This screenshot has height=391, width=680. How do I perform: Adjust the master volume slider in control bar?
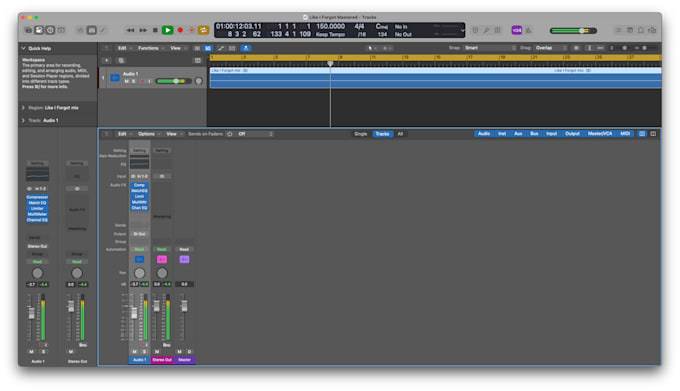573,30
